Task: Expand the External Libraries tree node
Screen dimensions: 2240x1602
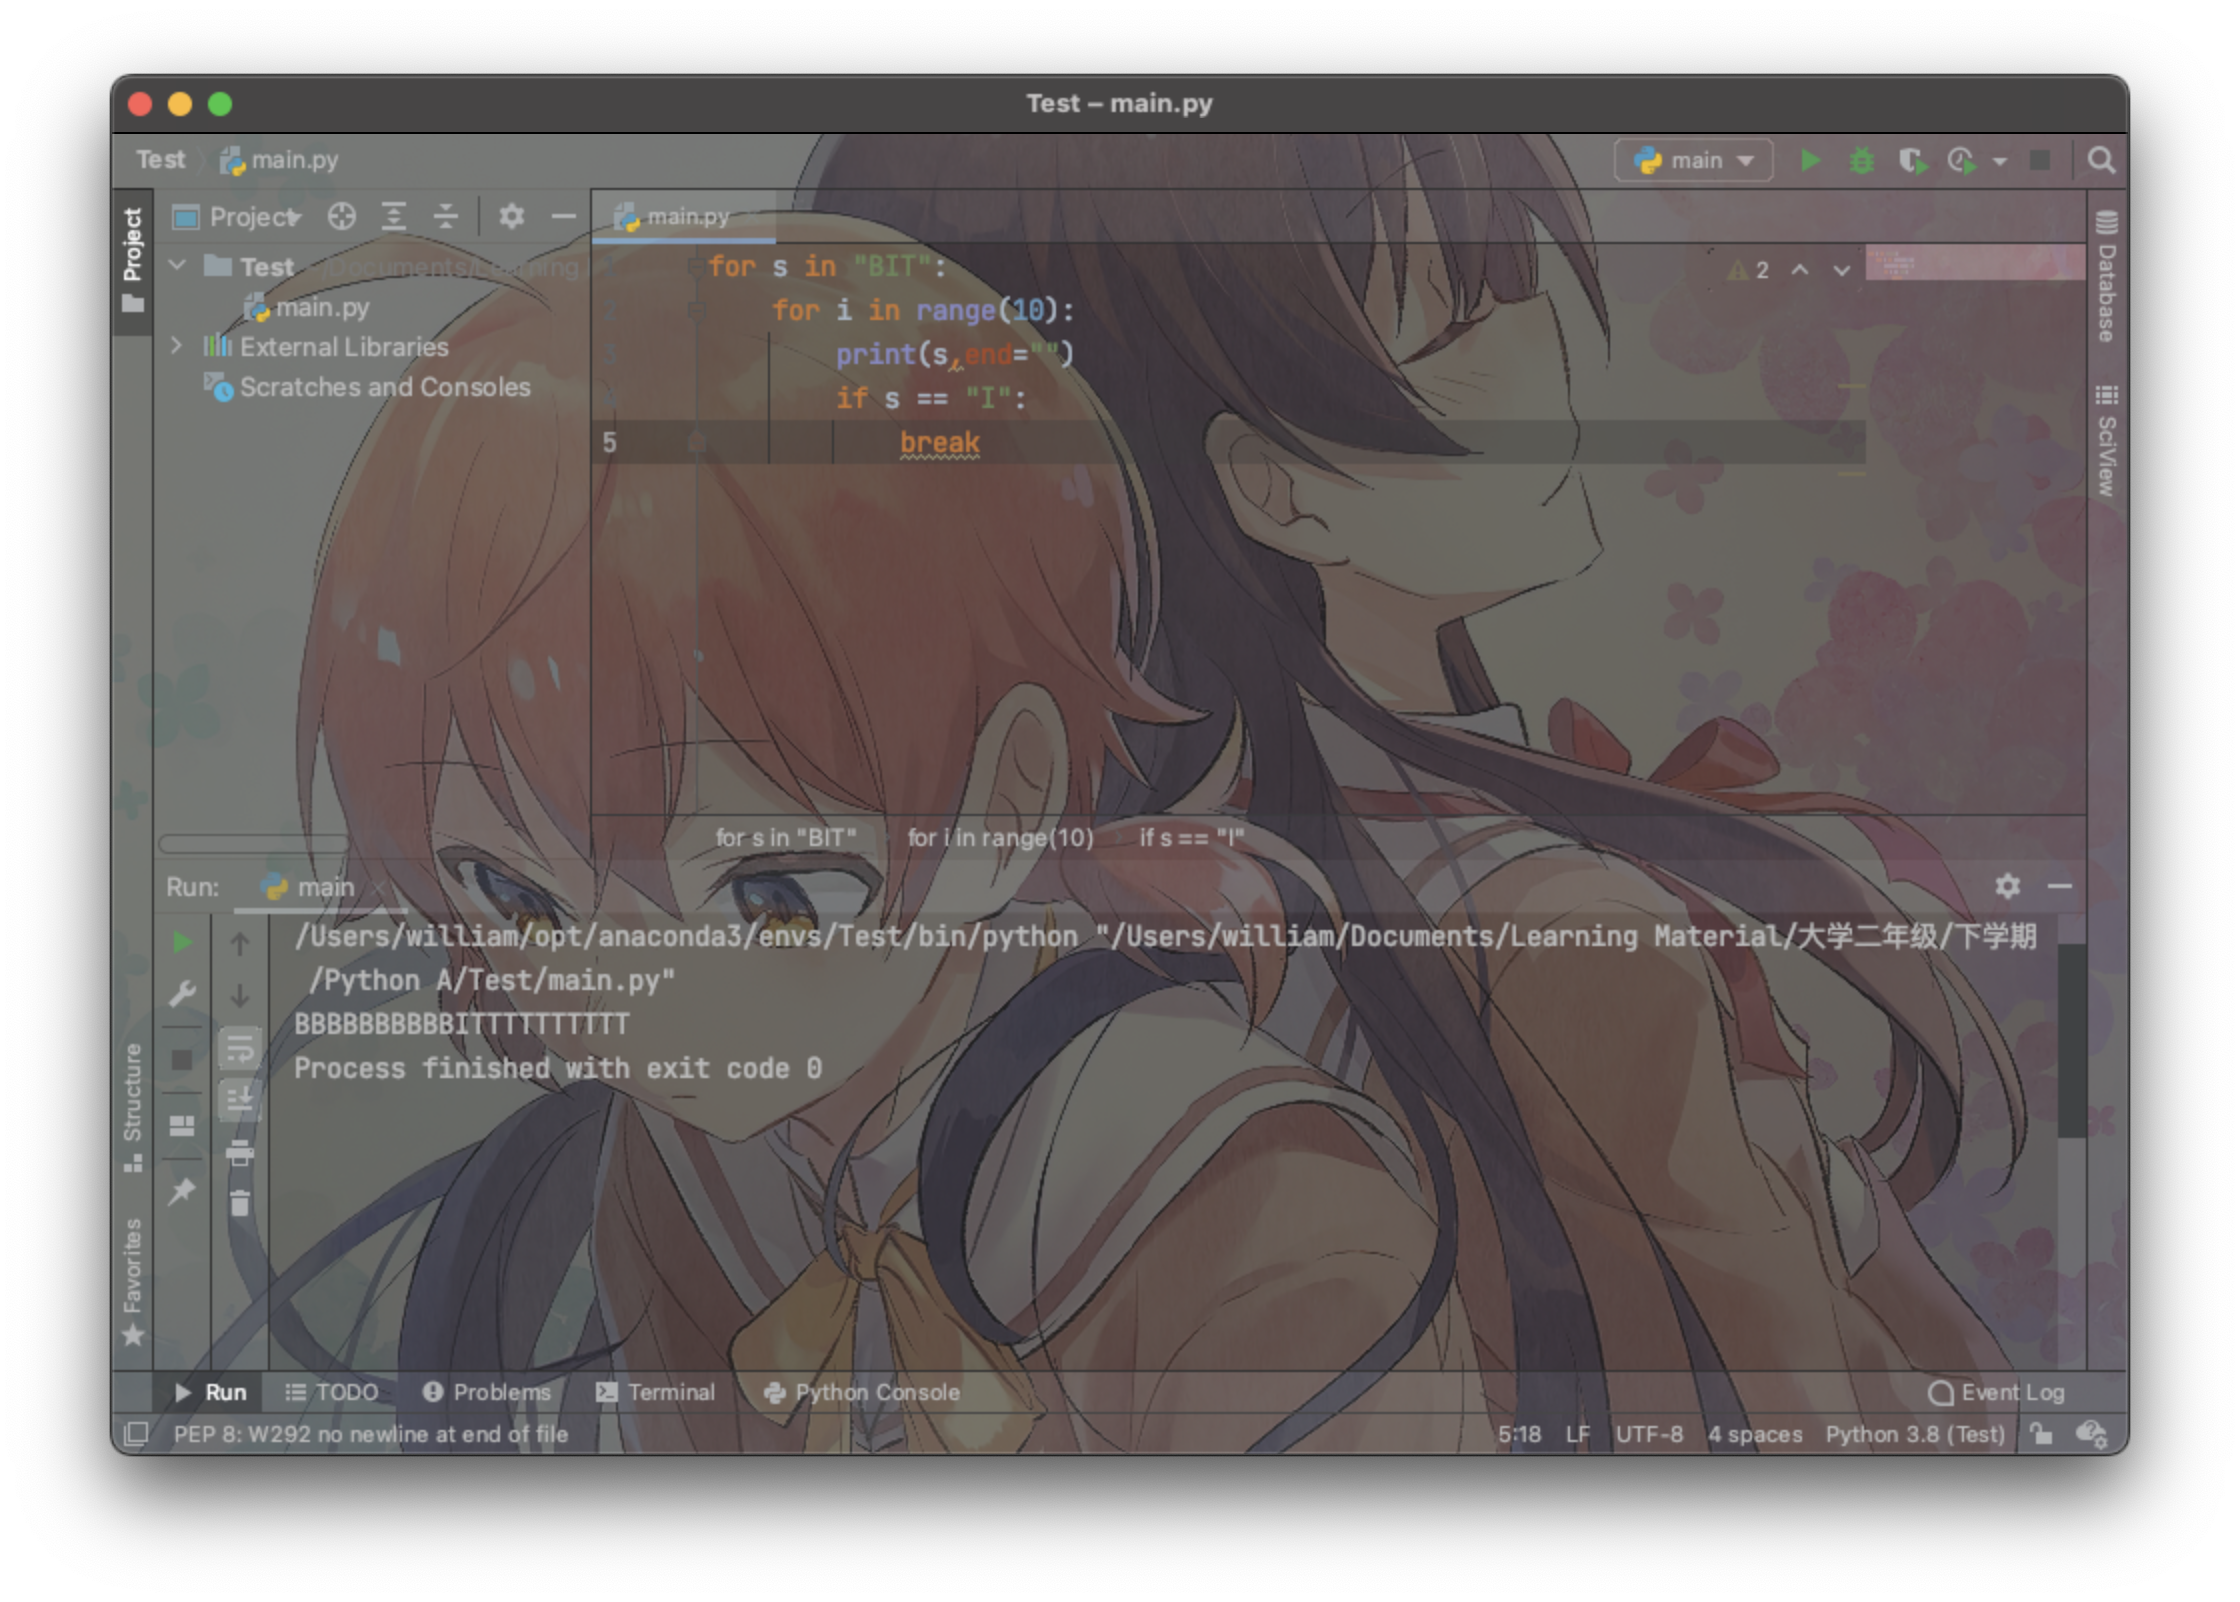Action: coord(177,346)
